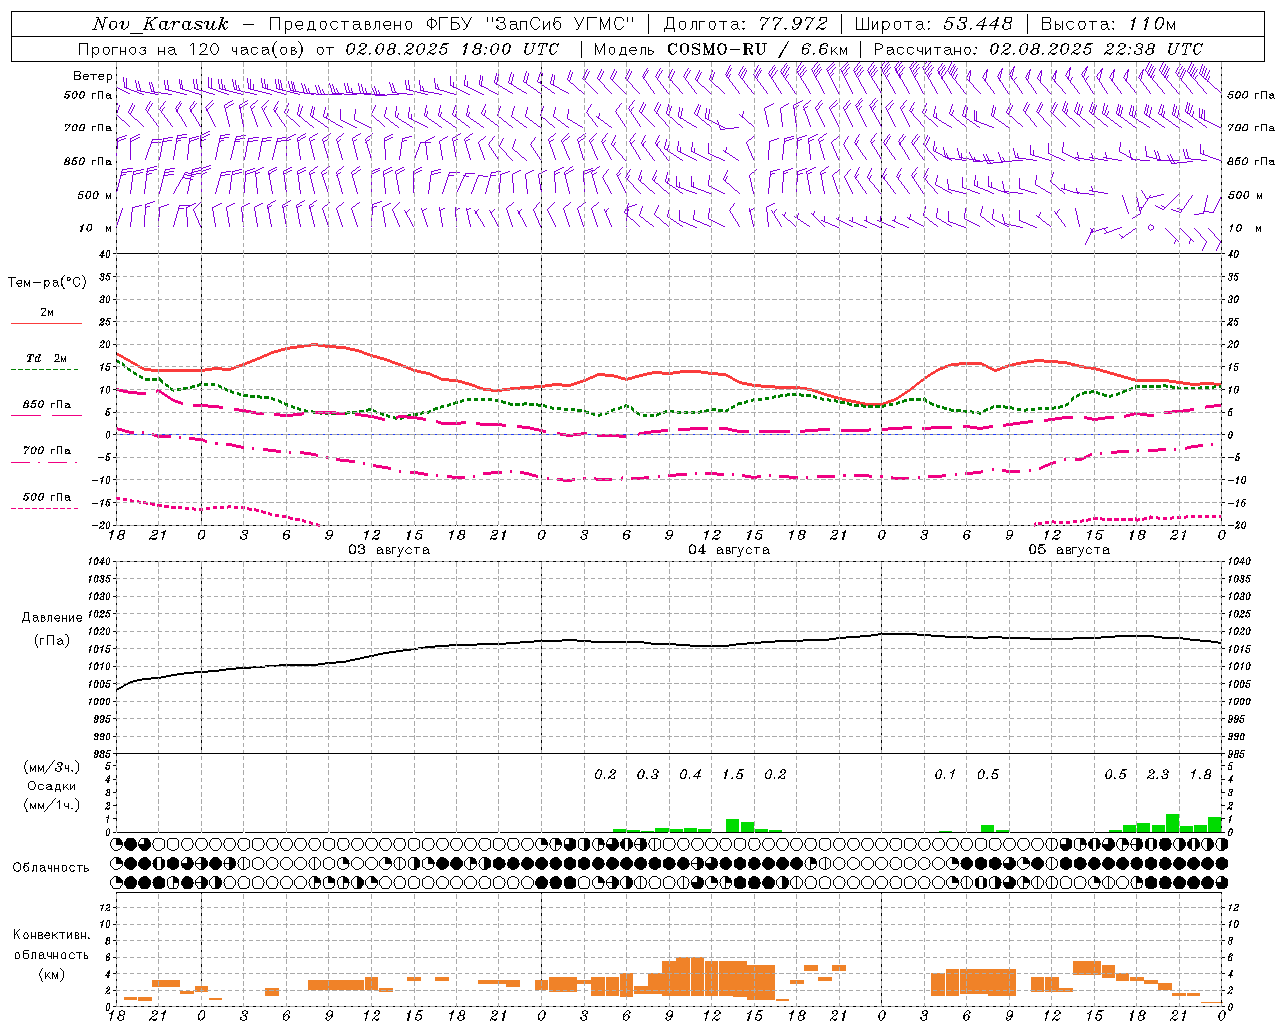Click the 'Облачность' cloud cover label
The image size is (1280, 1024).
51,867
